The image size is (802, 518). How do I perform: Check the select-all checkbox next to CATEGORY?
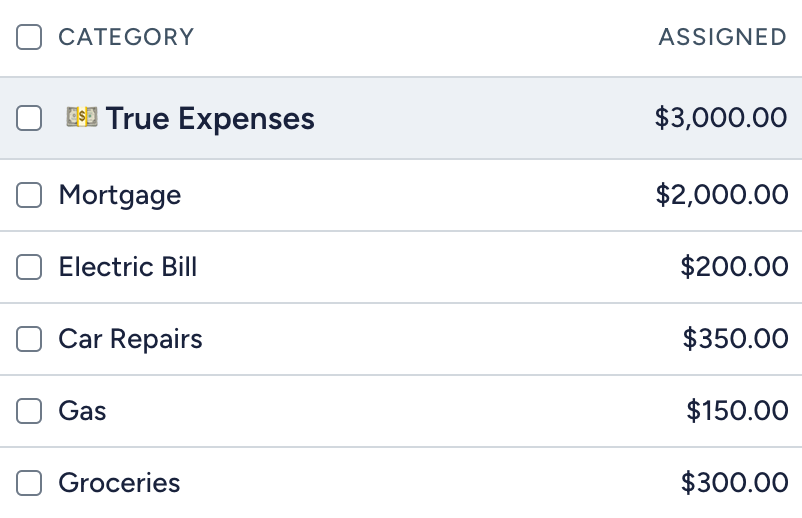[29, 37]
